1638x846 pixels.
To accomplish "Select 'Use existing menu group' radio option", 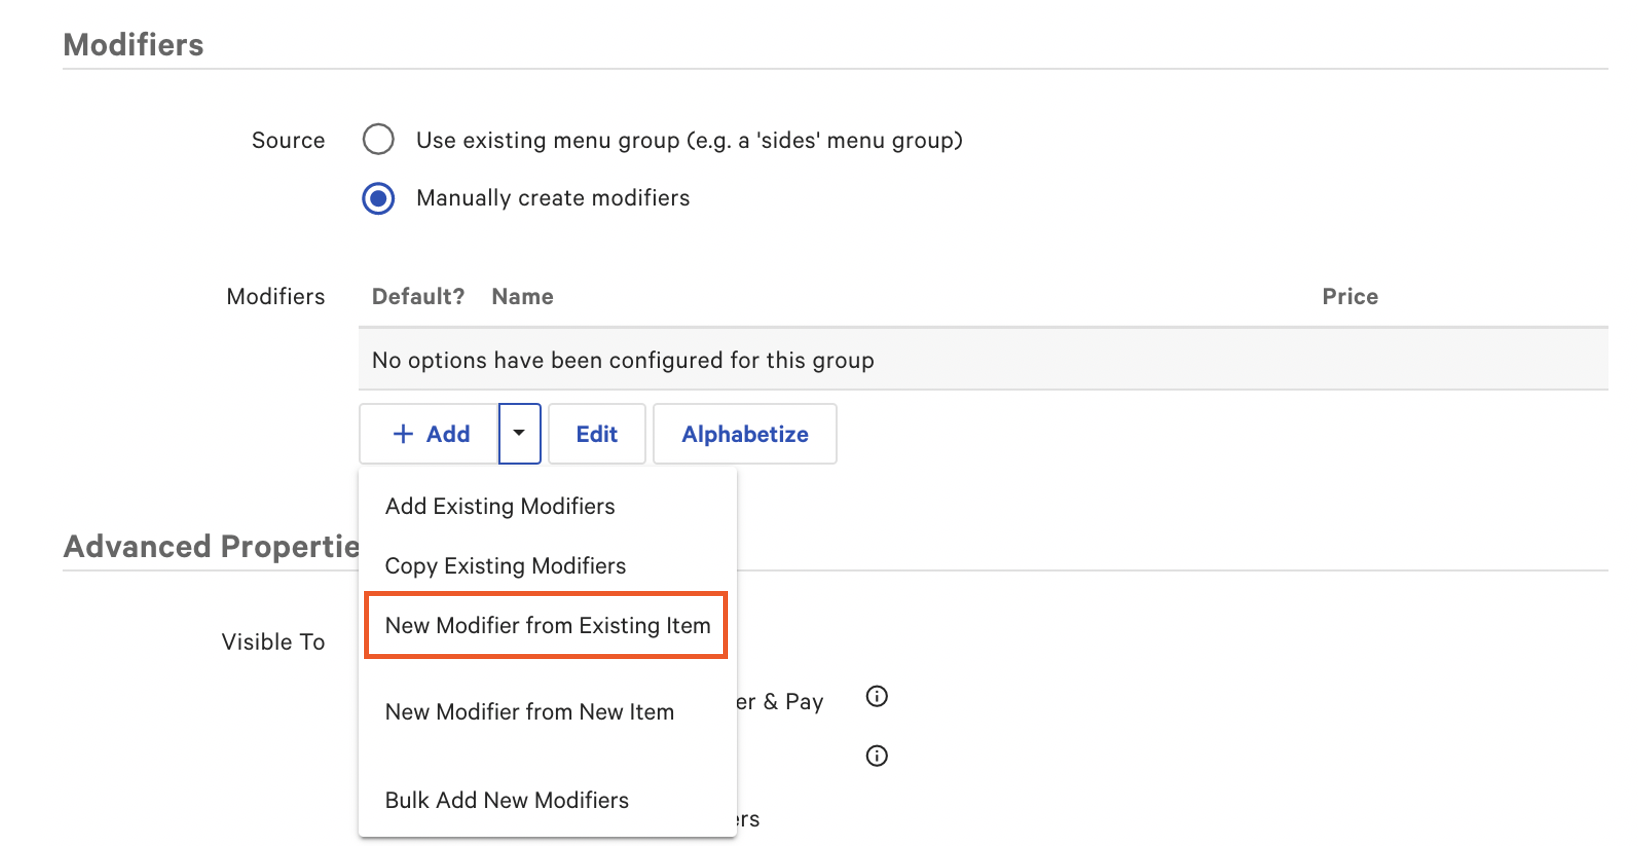I will [378, 140].
